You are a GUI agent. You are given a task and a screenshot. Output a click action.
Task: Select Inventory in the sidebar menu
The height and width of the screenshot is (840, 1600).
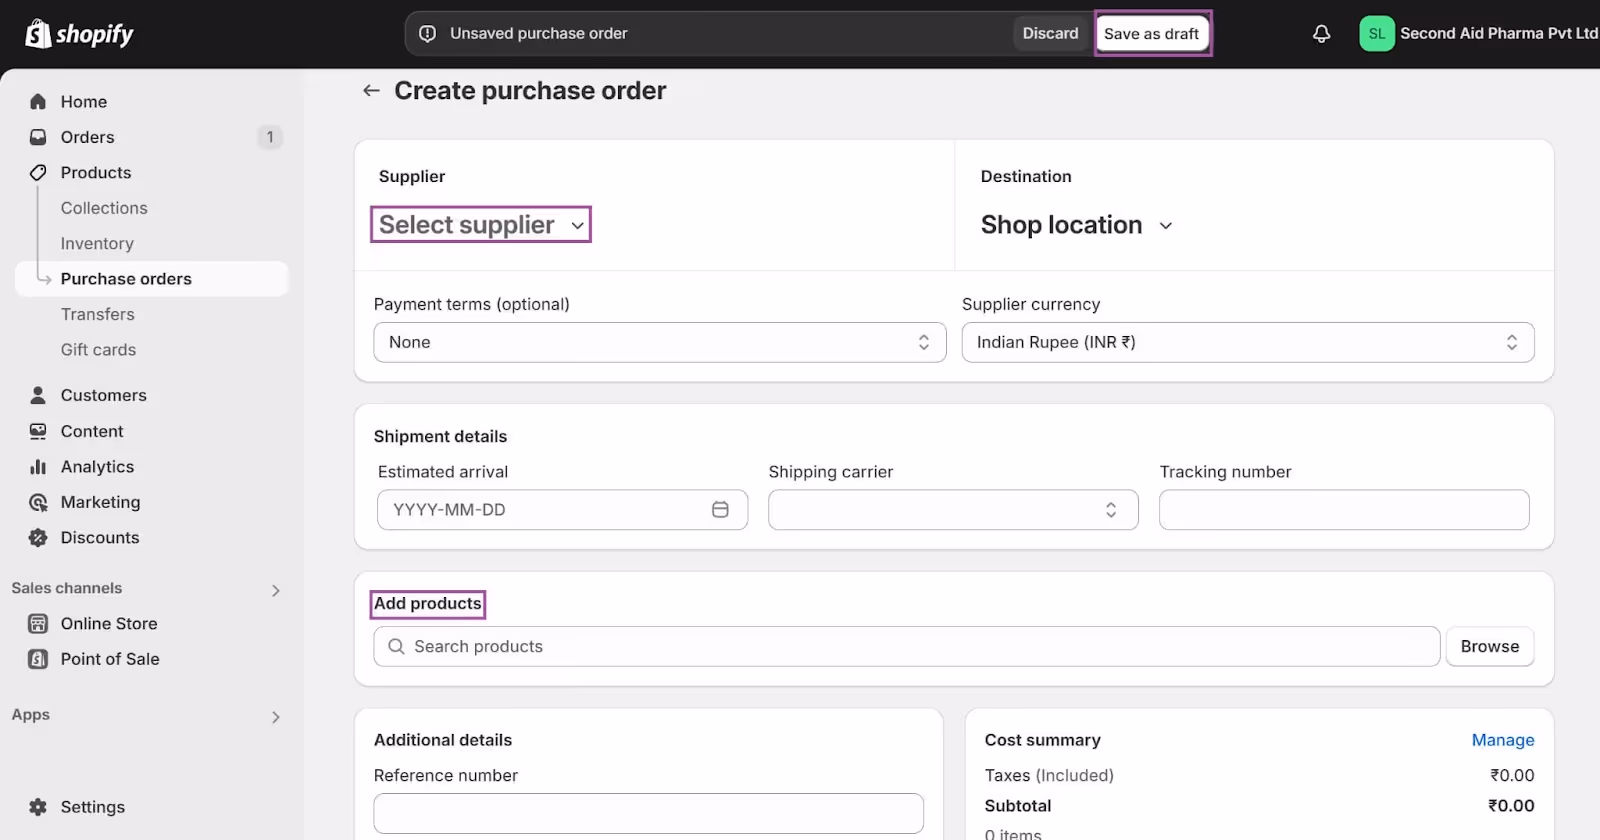pyautogui.click(x=97, y=244)
